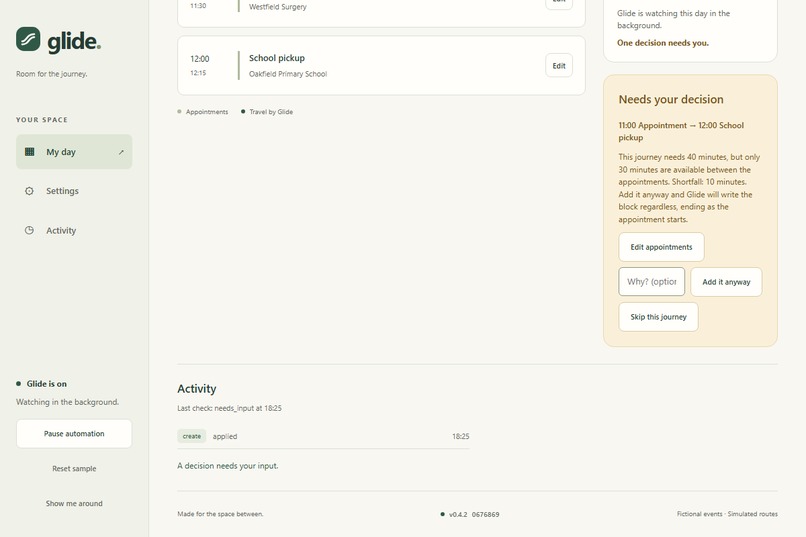Image resolution: width=806 pixels, height=537 pixels.
Task: Click '11:00 Appointment → 12:00 School pickup' text
Action: click(x=681, y=132)
